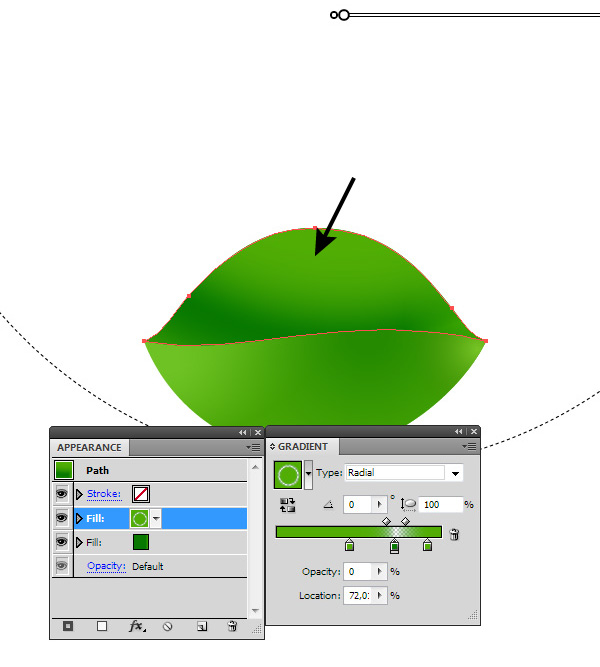The height and width of the screenshot is (667, 600).
Task: Click Duplicate Selected Item icon
Action: tap(201, 627)
